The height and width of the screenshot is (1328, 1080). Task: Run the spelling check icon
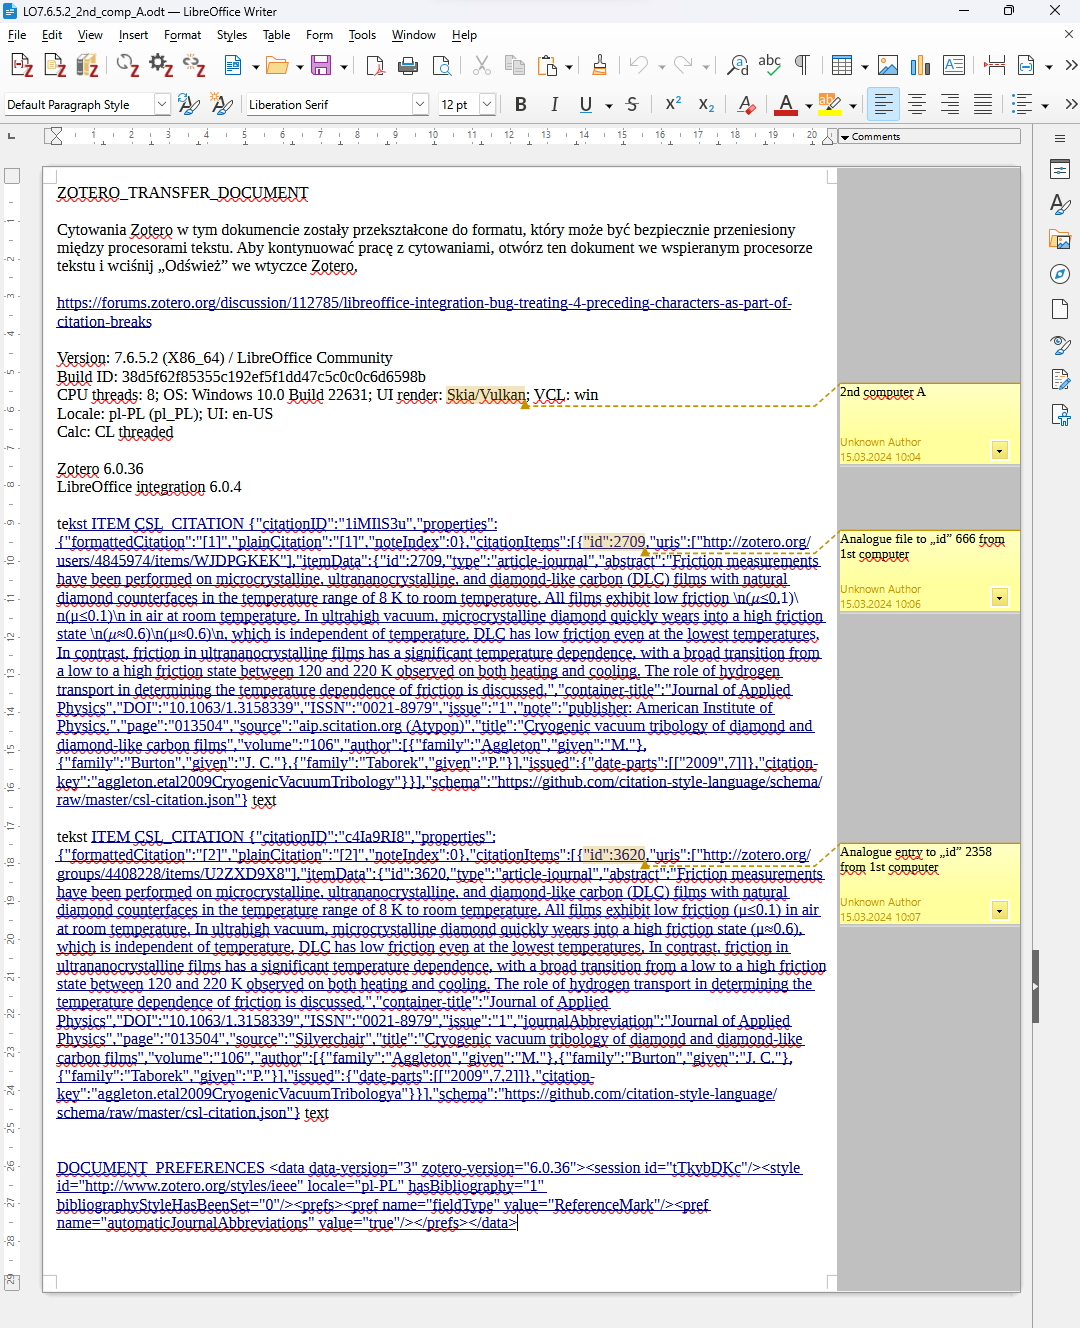point(769,66)
